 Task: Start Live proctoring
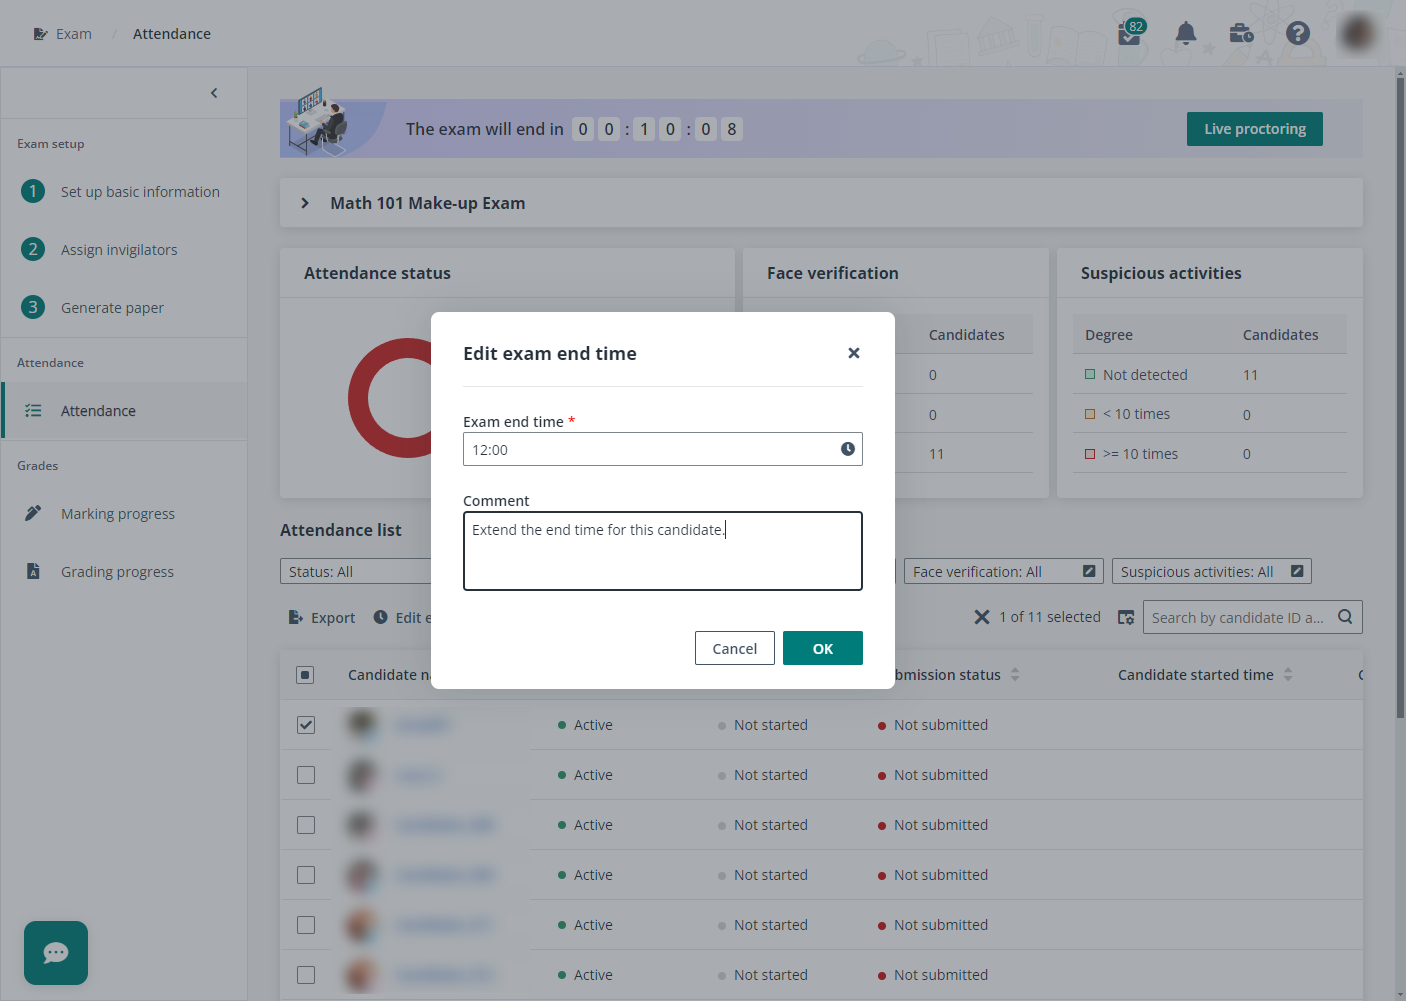tap(1255, 129)
